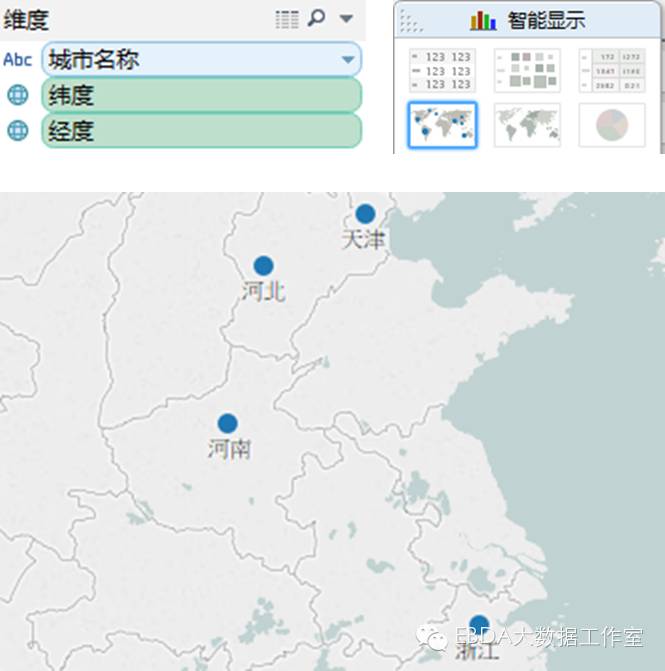Choose the pie chart type
This screenshot has height=671, width=665.
[x=612, y=125]
